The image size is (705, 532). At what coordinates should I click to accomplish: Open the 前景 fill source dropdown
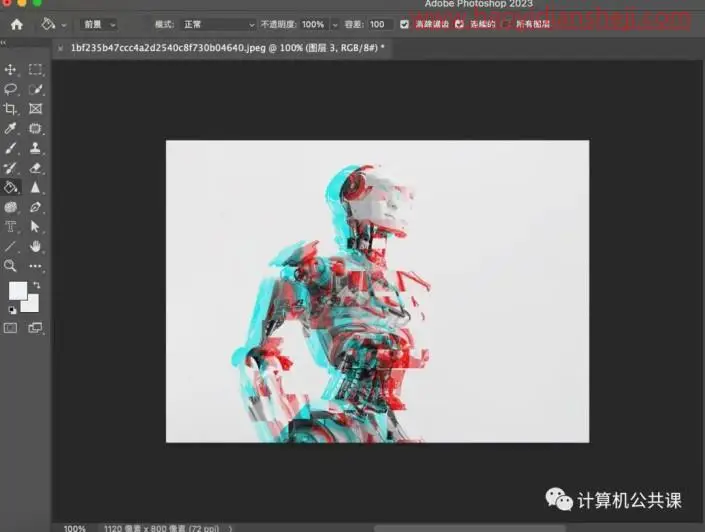pyautogui.click(x=99, y=24)
